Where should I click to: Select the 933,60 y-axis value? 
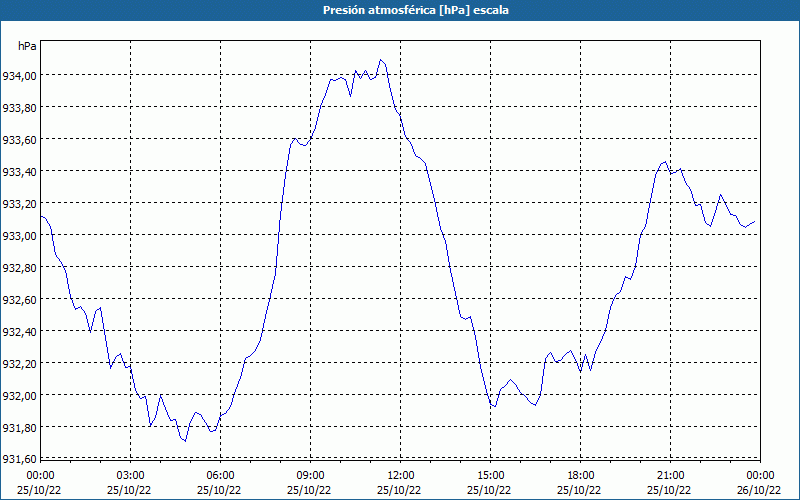click(19, 140)
